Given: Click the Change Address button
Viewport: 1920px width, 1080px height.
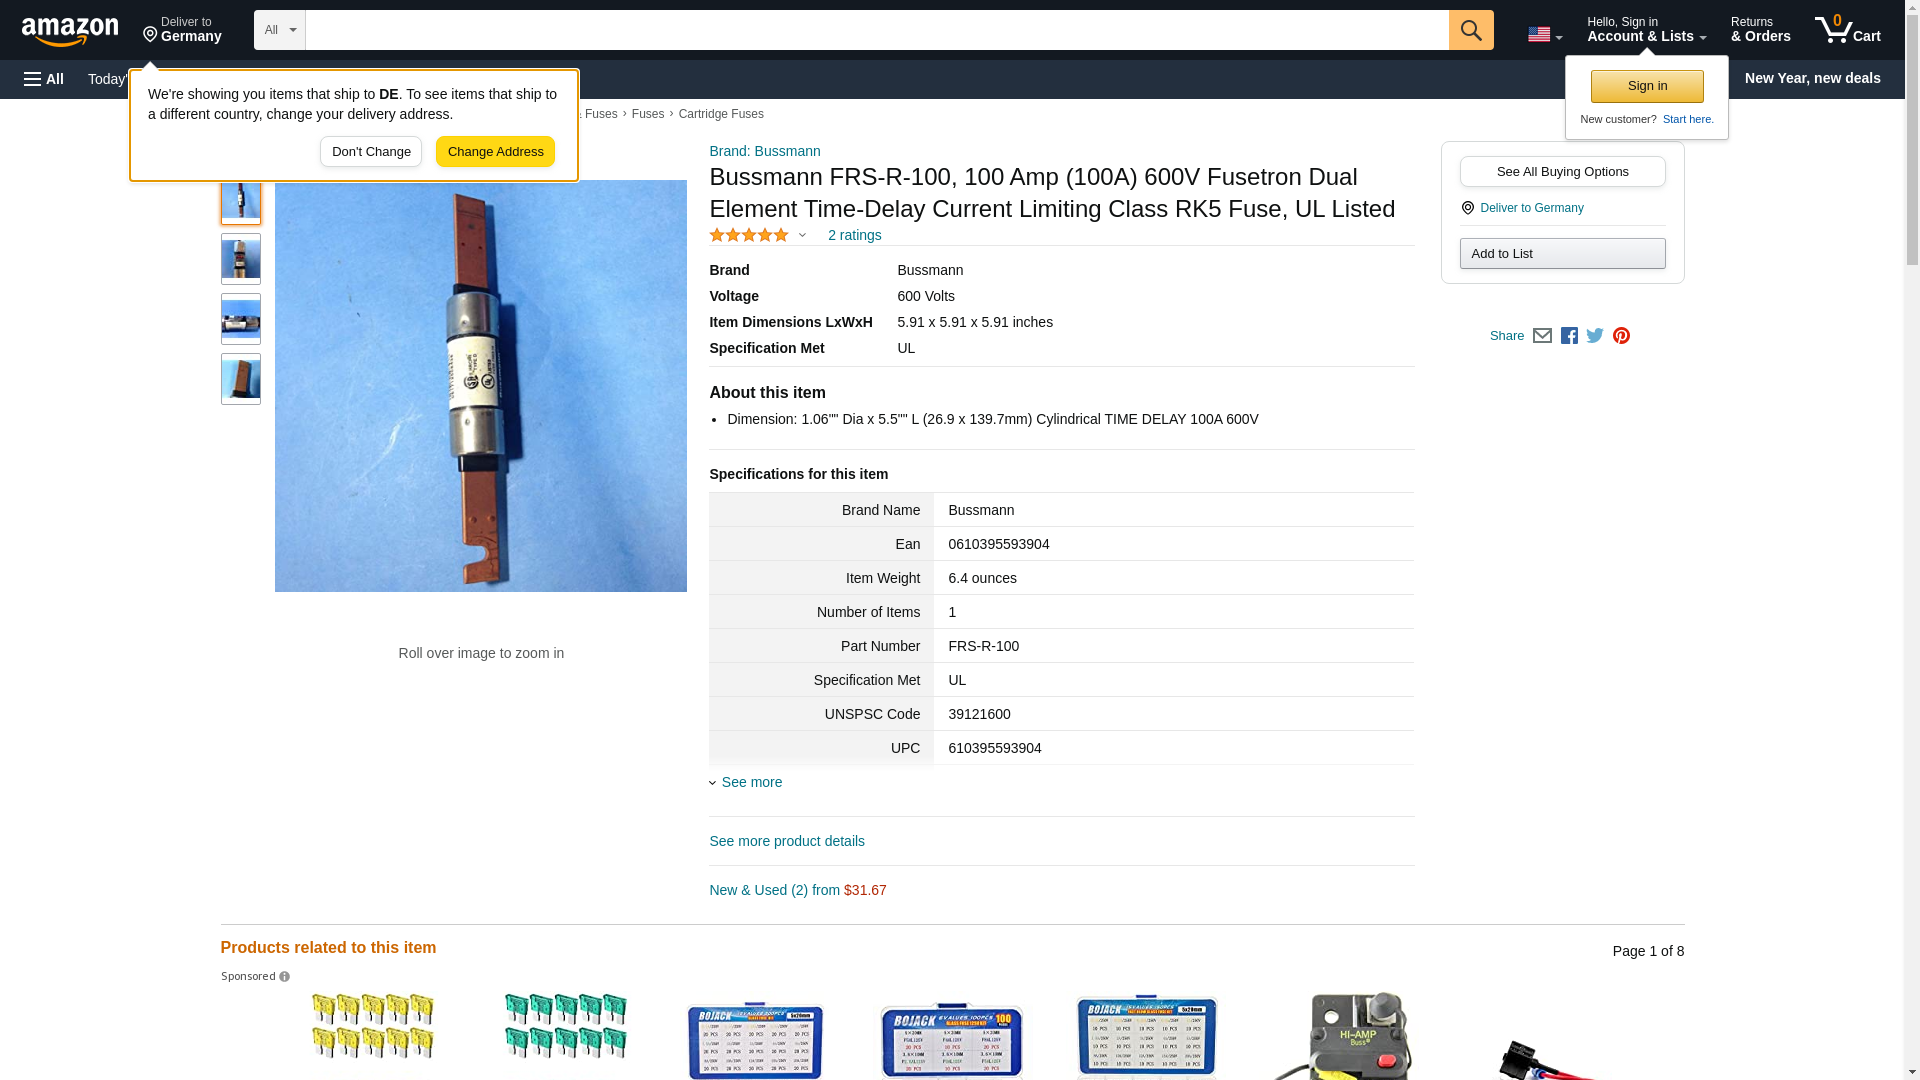Looking at the screenshot, I should [495, 152].
